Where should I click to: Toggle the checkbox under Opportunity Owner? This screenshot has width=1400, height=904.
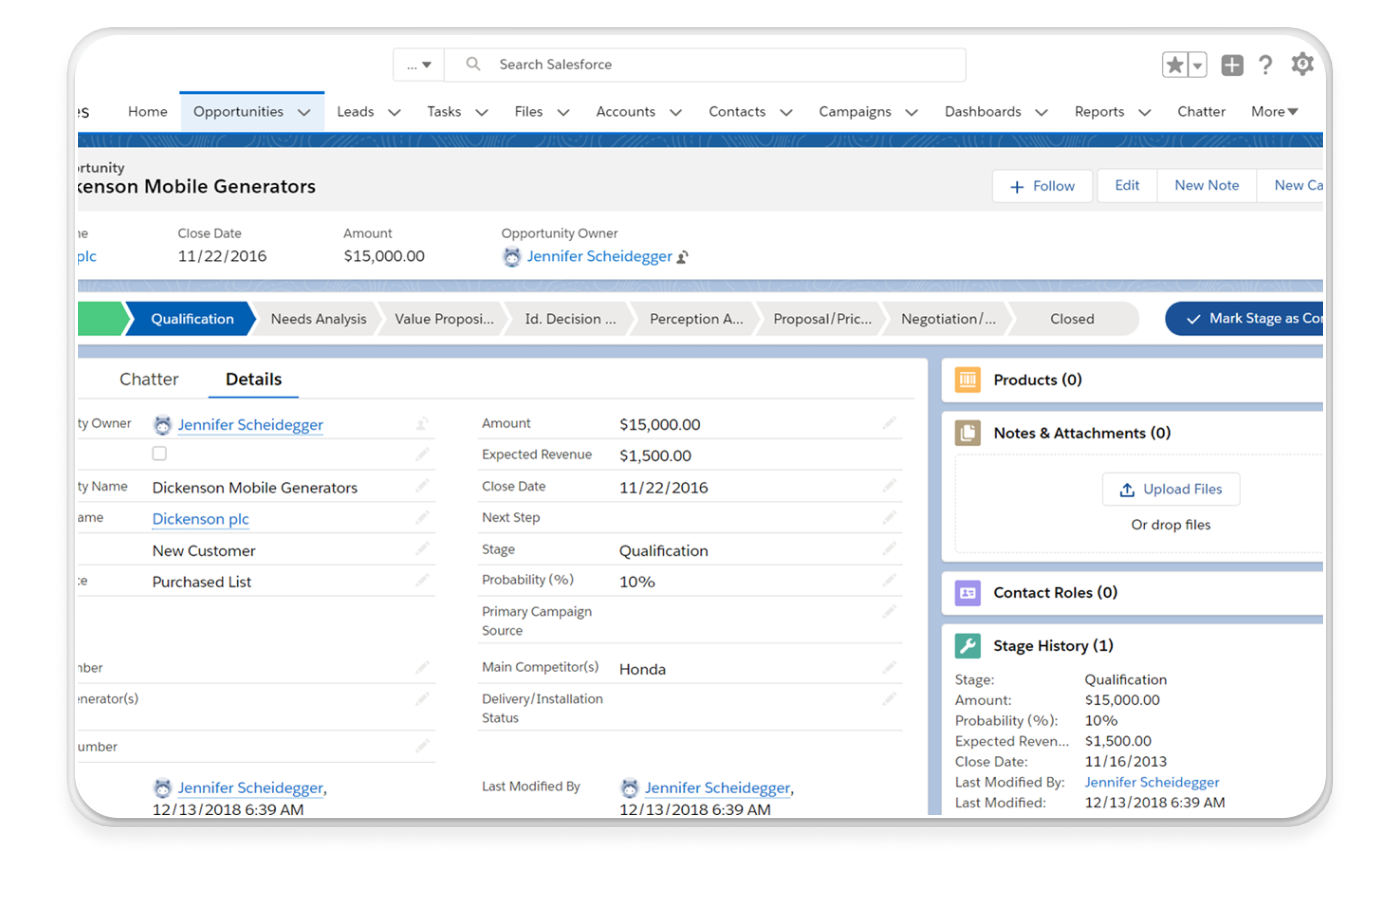[x=159, y=454]
